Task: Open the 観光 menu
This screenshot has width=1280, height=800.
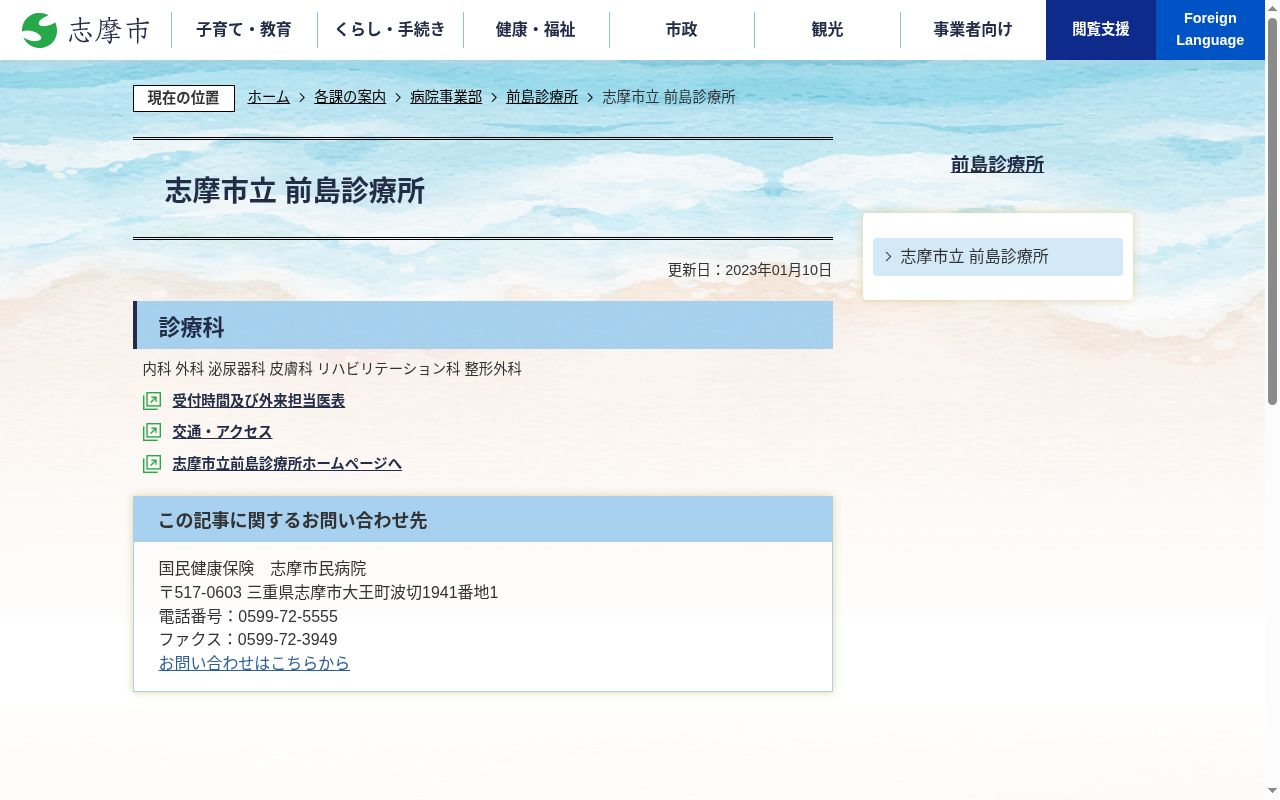Action: tap(828, 30)
